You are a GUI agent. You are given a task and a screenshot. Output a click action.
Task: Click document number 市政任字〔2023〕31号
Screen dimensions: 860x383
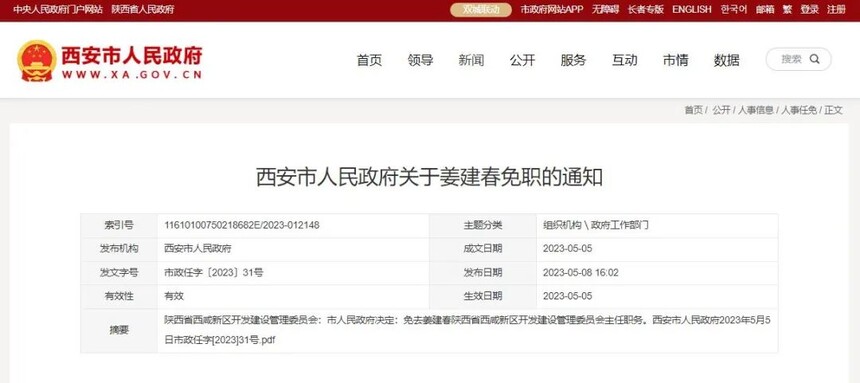[214, 273]
